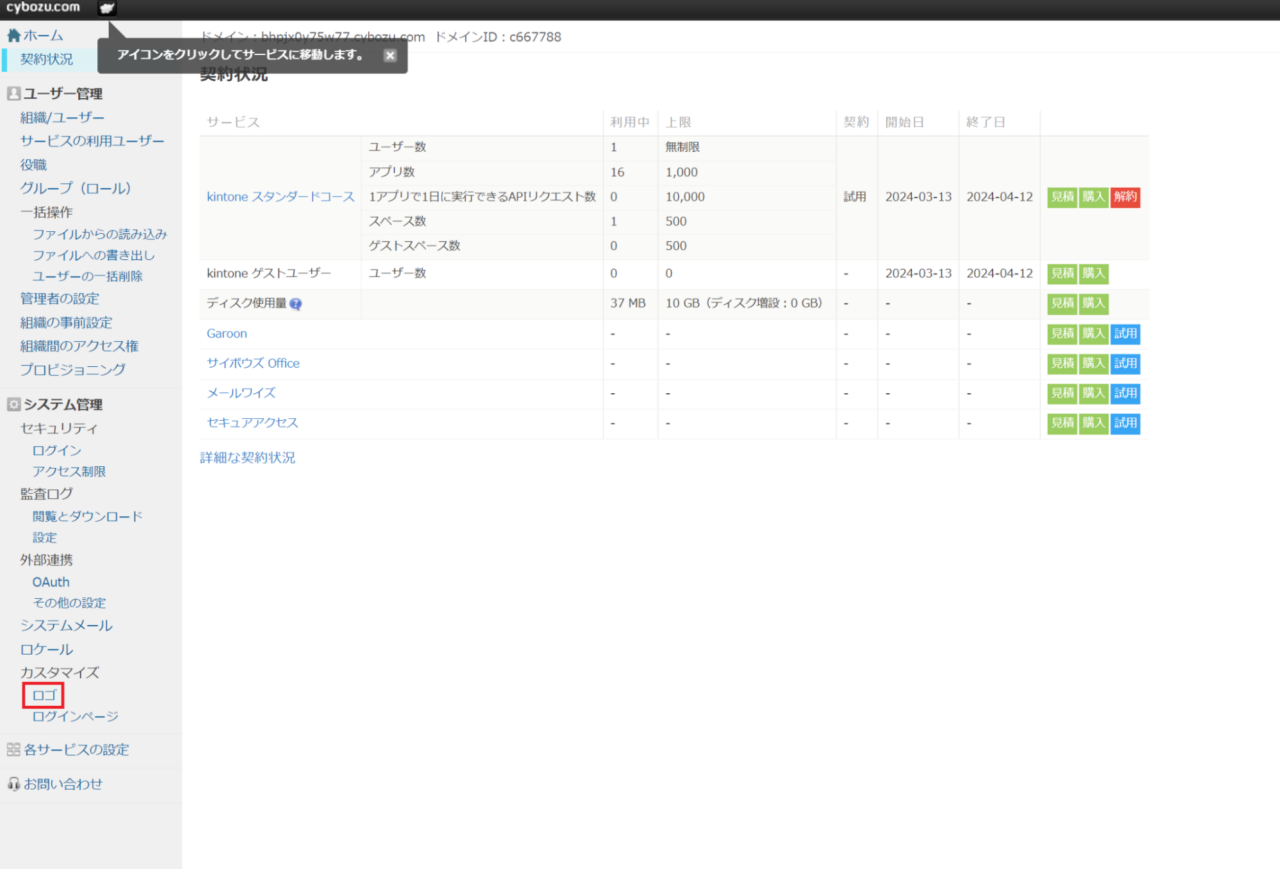Image resolution: width=1280 pixels, height=869 pixels.
Task: Click 見積 button for メールワイズ row
Action: point(1062,394)
